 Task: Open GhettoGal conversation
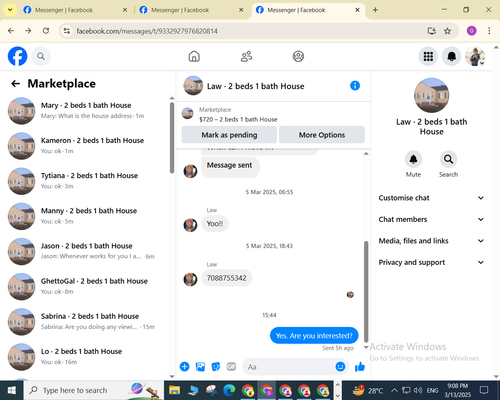coord(87,286)
